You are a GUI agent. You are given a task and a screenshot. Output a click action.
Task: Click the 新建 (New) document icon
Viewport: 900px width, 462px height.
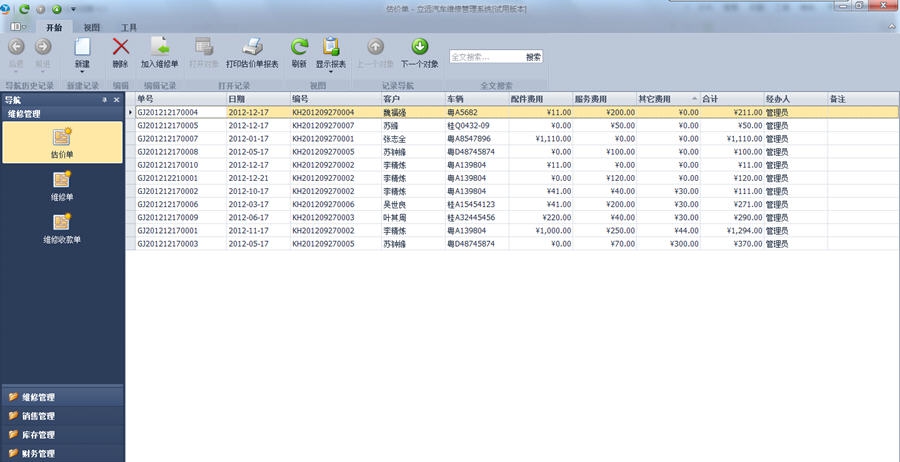(x=82, y=47)
